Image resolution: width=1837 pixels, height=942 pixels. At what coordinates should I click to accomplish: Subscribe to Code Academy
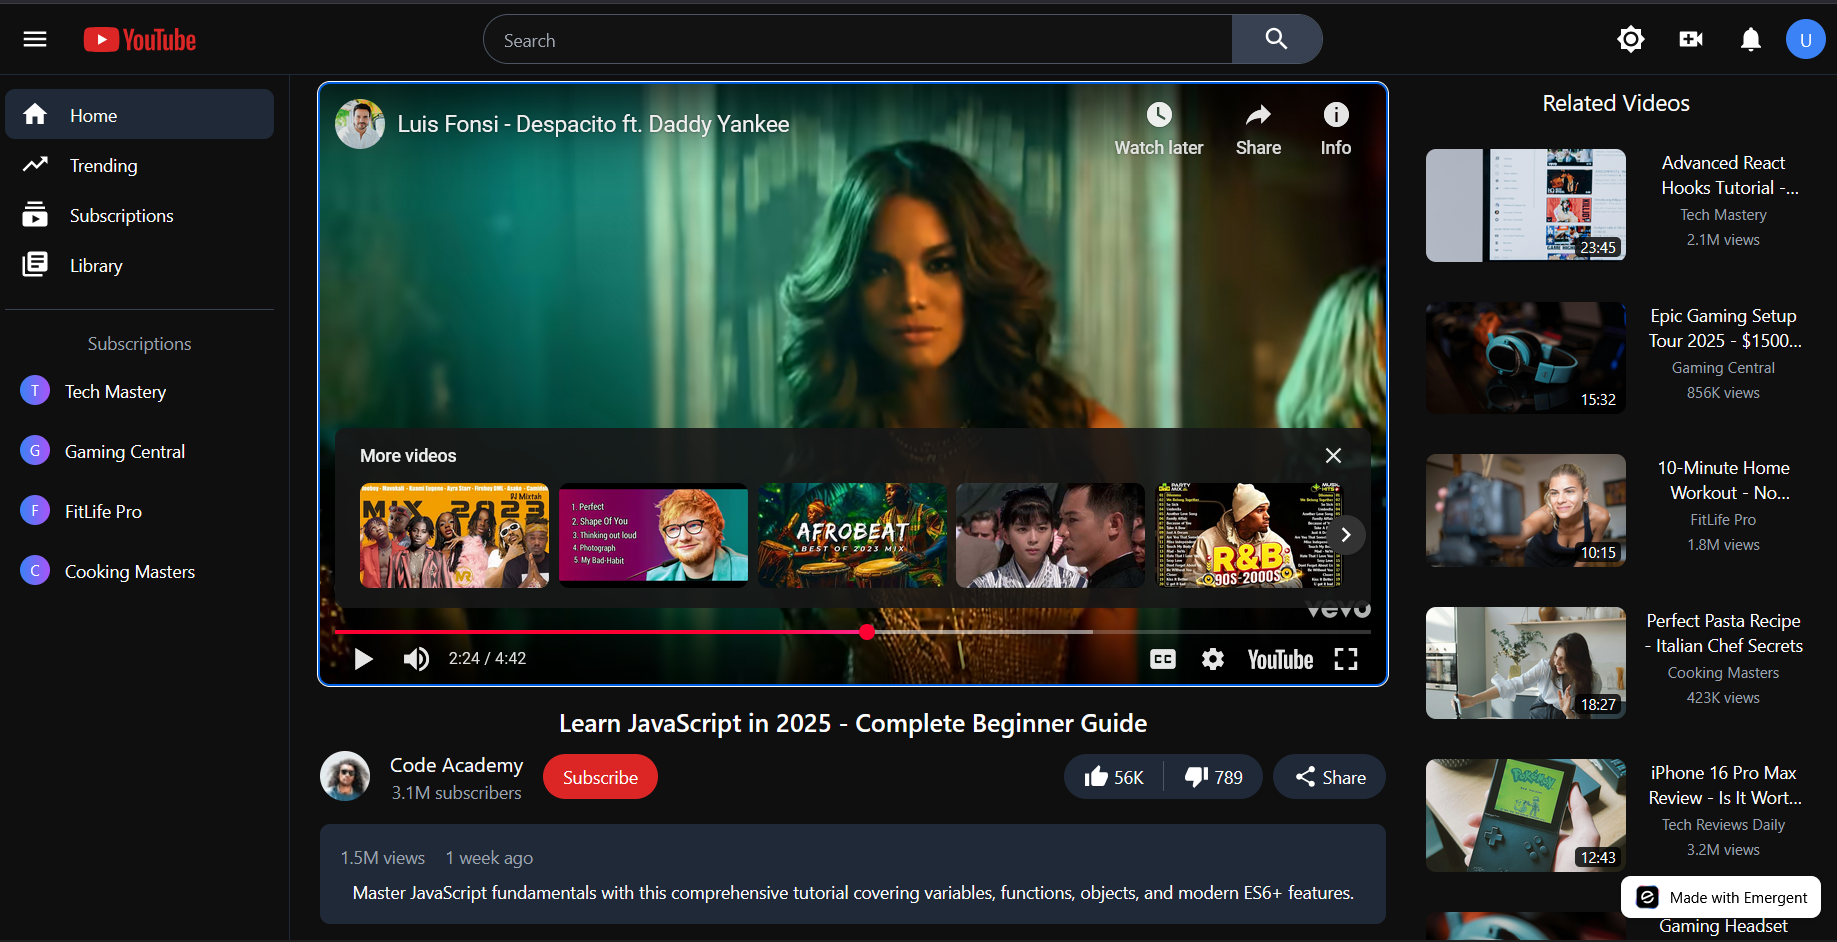click(600, 777)
